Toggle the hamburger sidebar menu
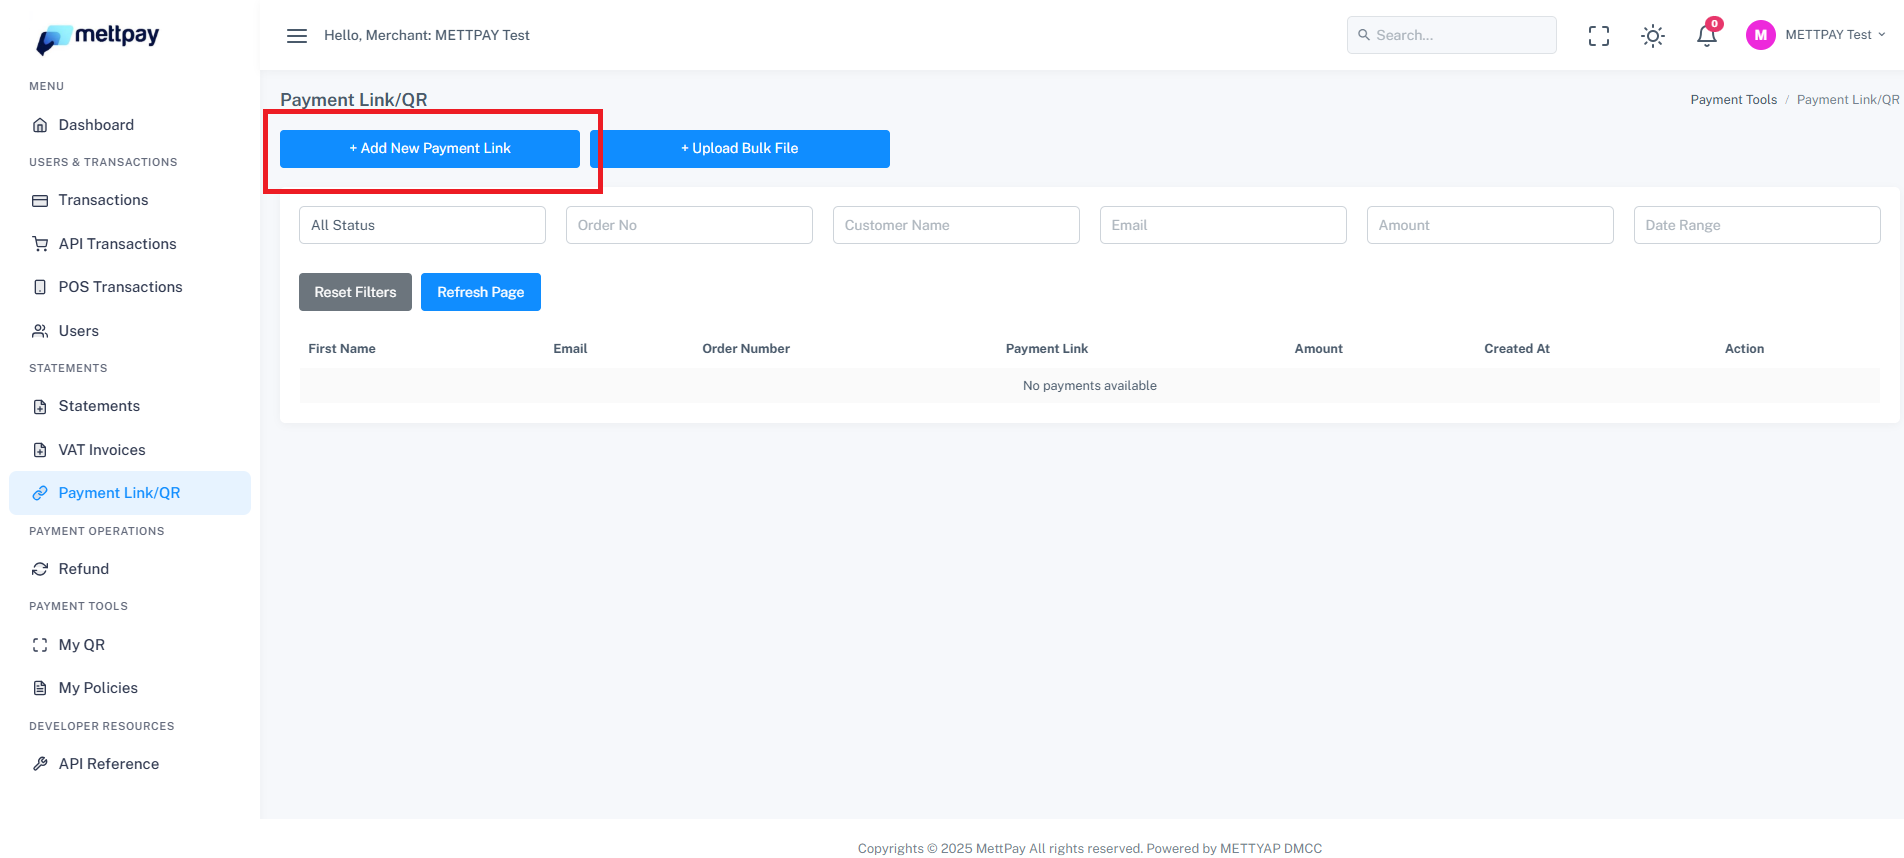This screenshot has width=1904, height=858. click(297, 35)
